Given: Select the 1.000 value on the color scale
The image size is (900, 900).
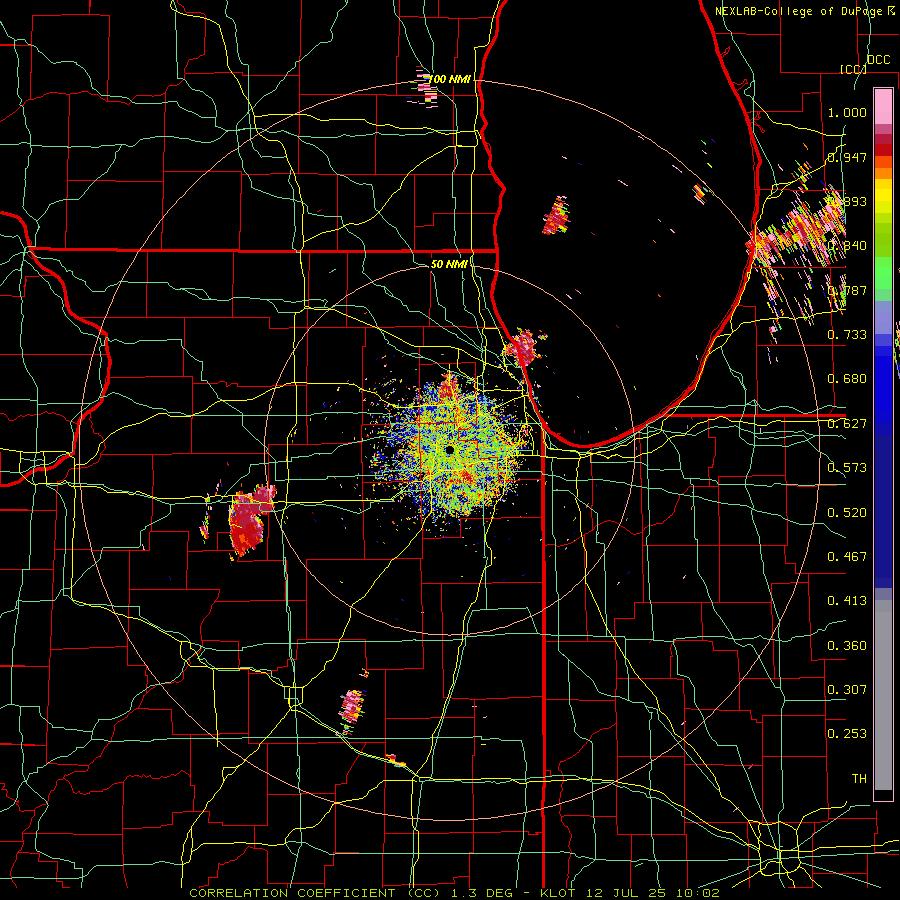Looking at the screenshot, I should tap(847, 112).
